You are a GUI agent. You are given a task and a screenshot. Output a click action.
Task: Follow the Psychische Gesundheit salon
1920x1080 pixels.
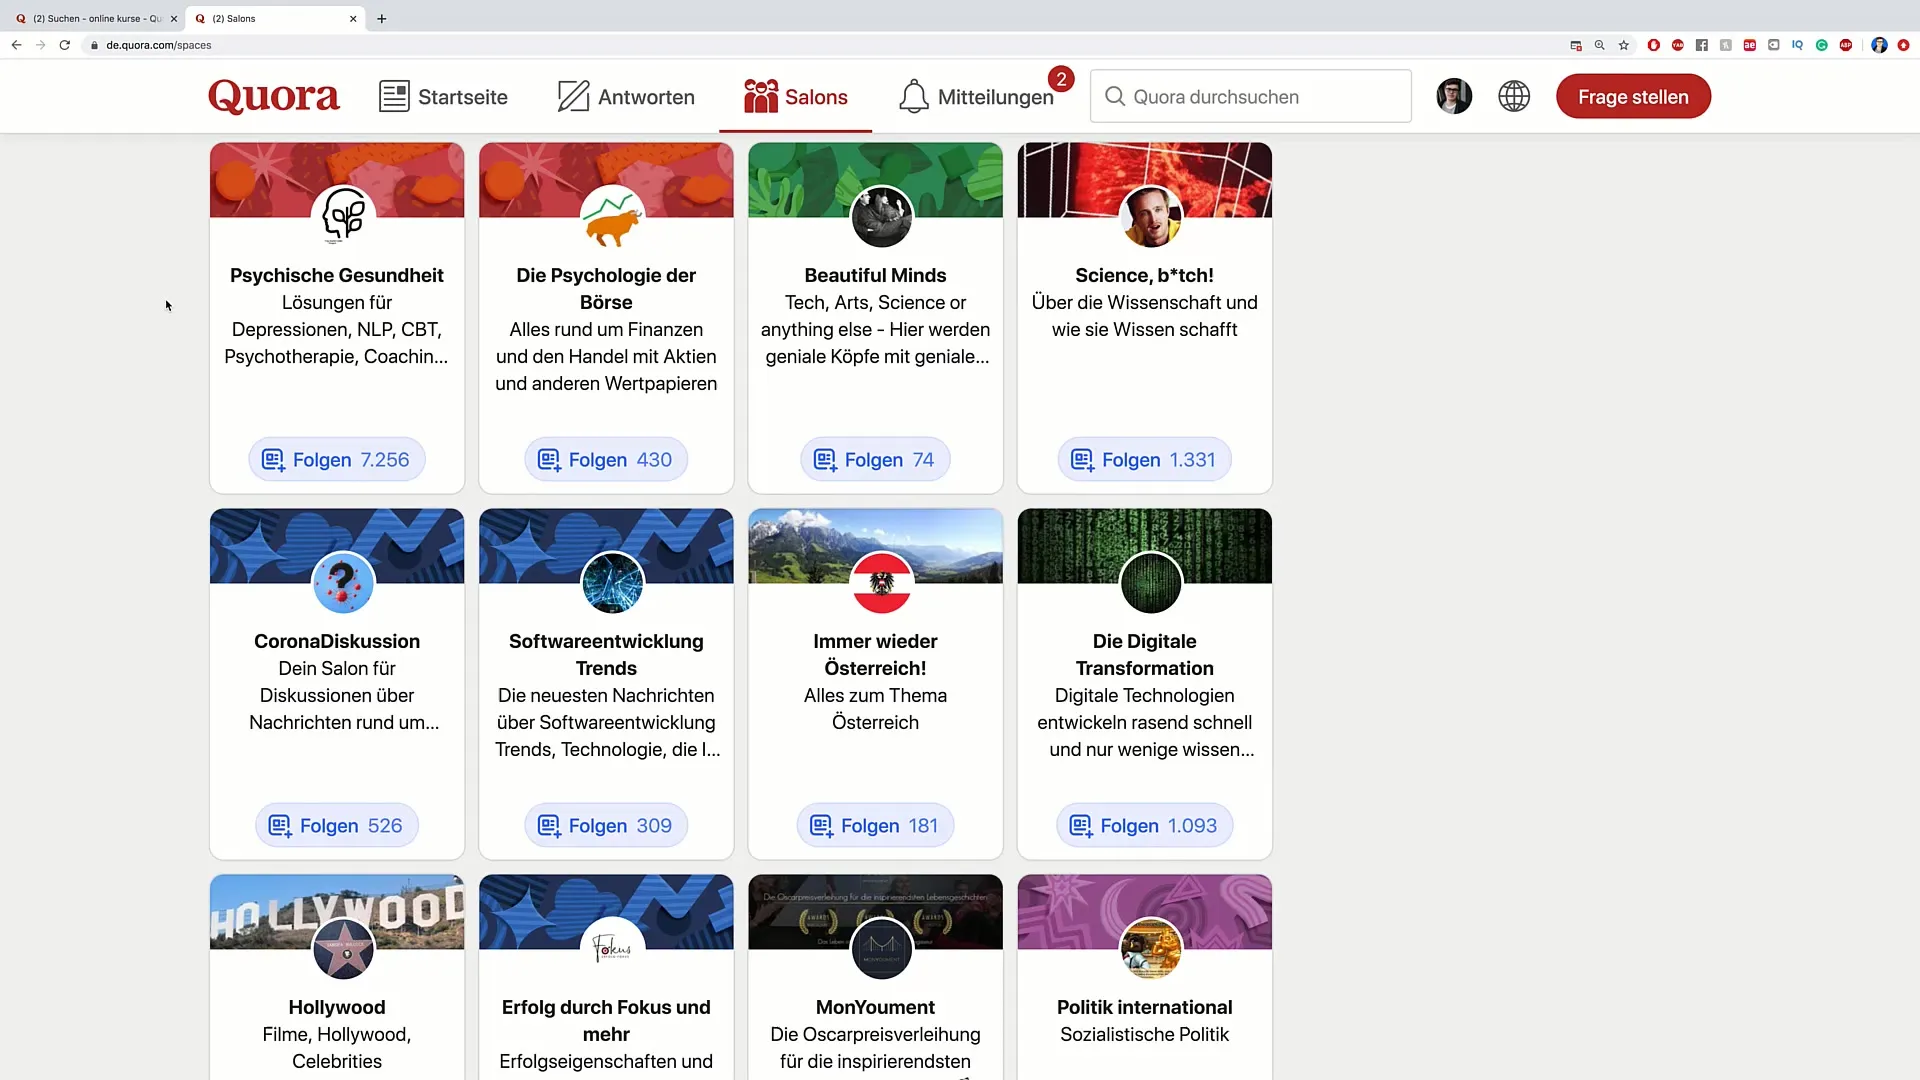point(337,460)
